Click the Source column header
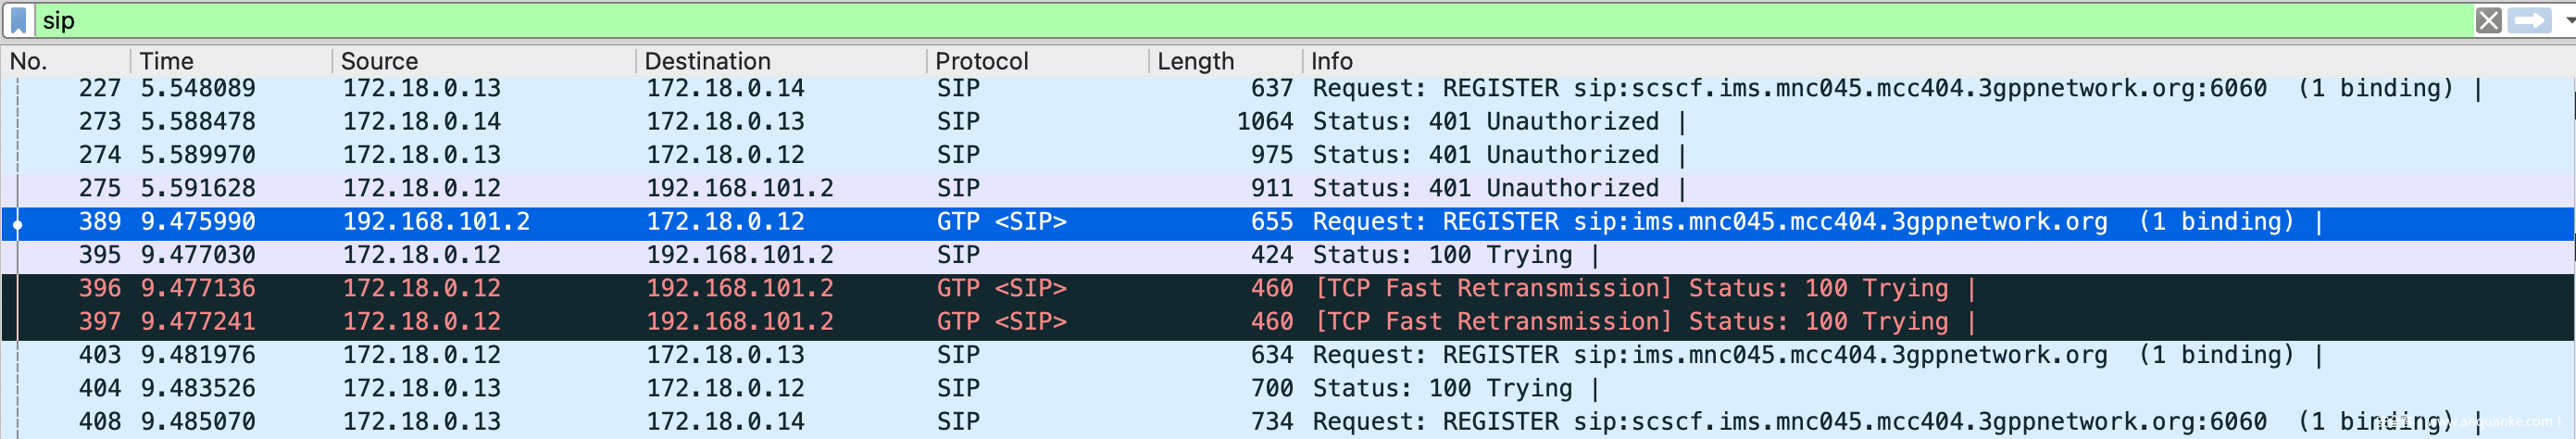2576x439 pixels. pyautogui.click(x=379, y=61)
